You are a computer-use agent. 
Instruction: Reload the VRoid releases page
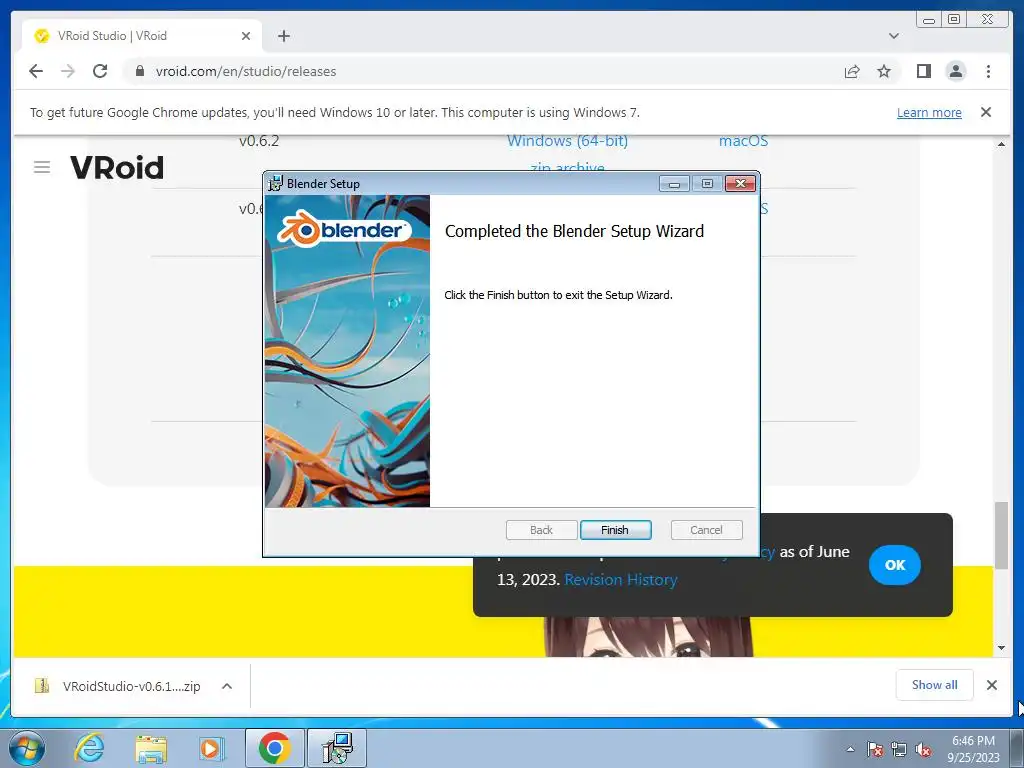click(x=100, y=71)
